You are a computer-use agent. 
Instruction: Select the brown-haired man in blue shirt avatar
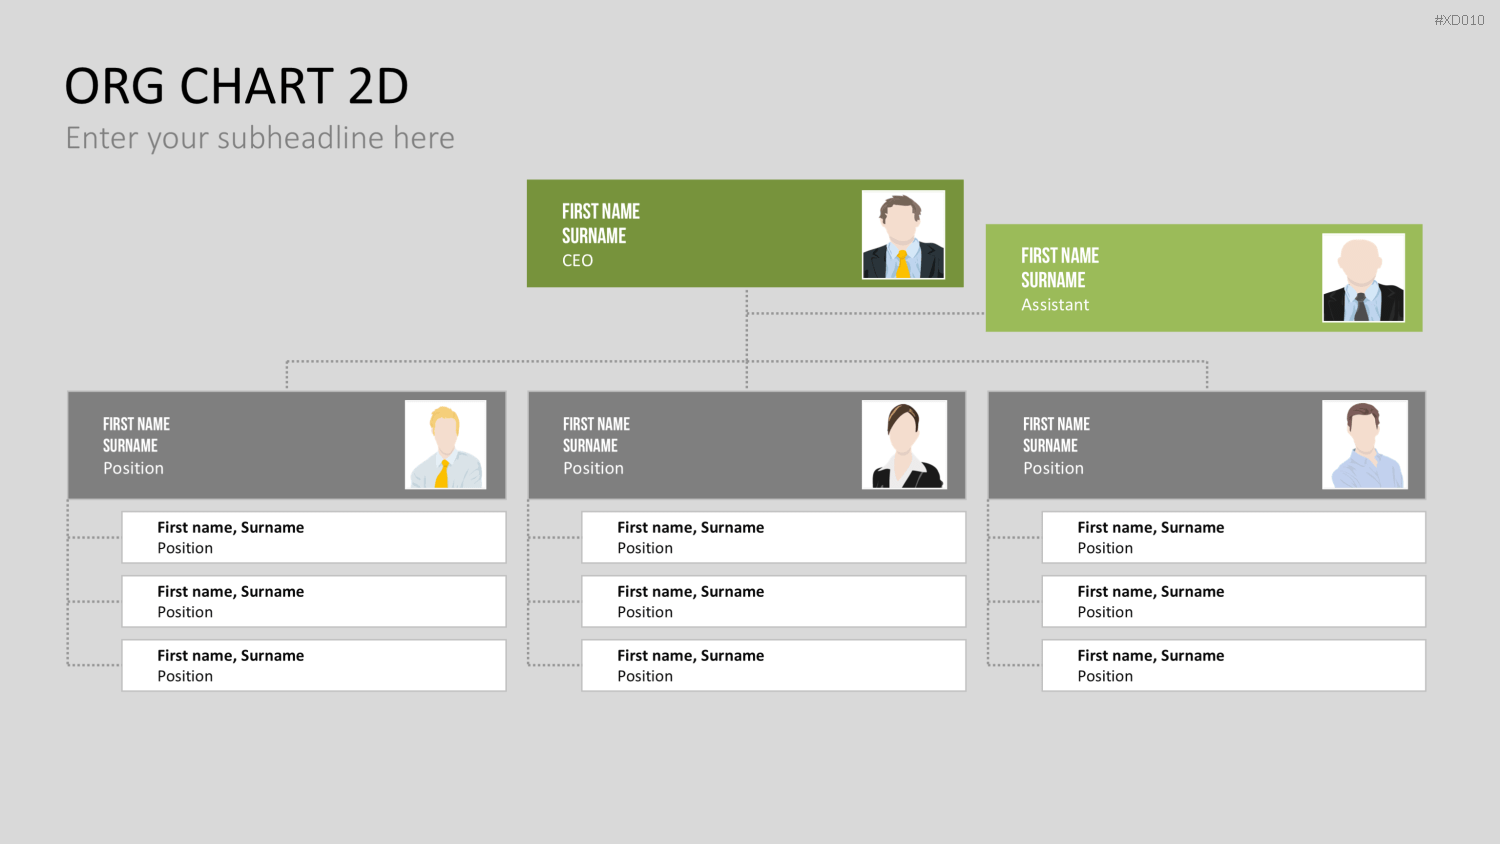(x=1365, y=445)
